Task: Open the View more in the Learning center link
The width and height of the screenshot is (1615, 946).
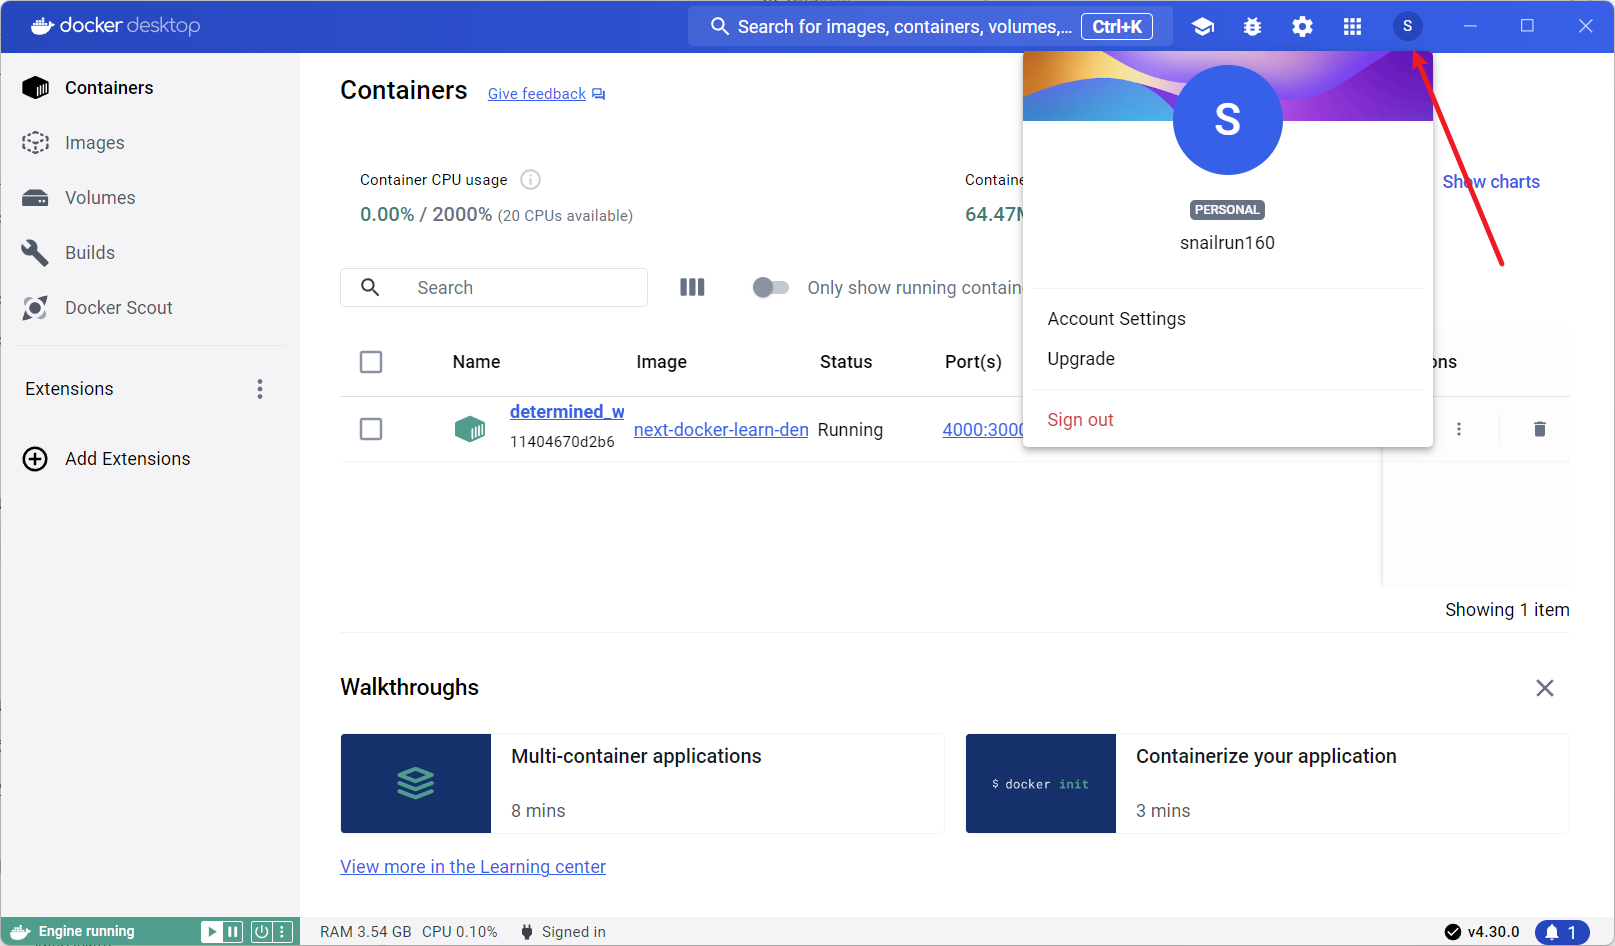Action: pyautogui.click(x=473, y=867)
